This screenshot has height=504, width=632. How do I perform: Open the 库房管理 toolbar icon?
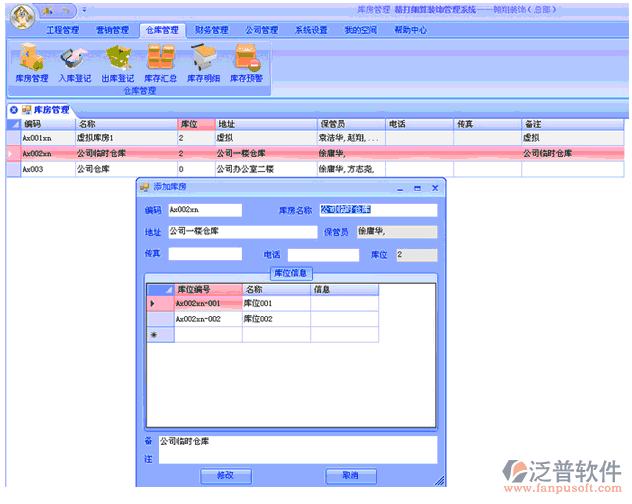click(31, 62)
